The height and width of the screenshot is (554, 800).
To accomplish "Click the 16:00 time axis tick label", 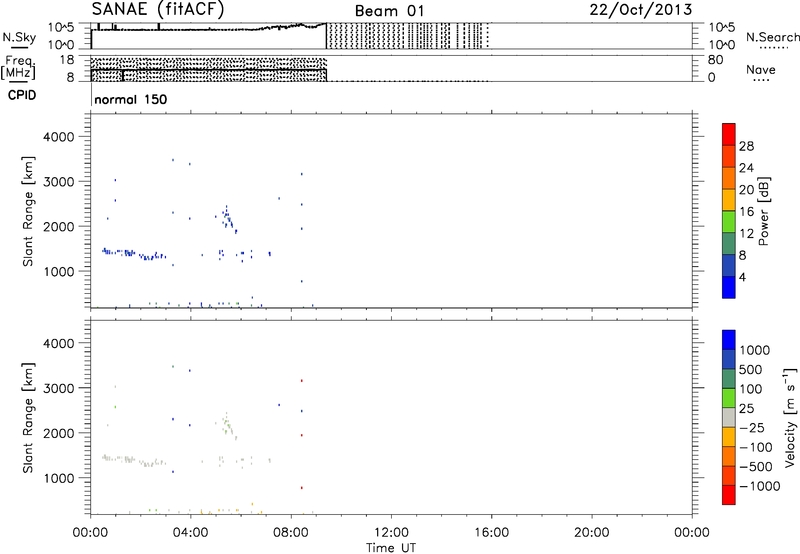I will pos(491,533).
